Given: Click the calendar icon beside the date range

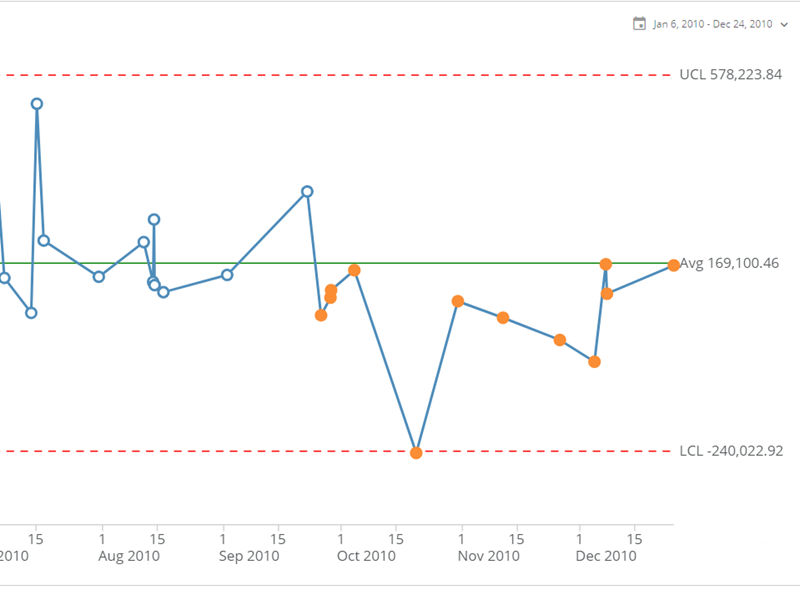Looking at the screenshot, I should [639, 24].
